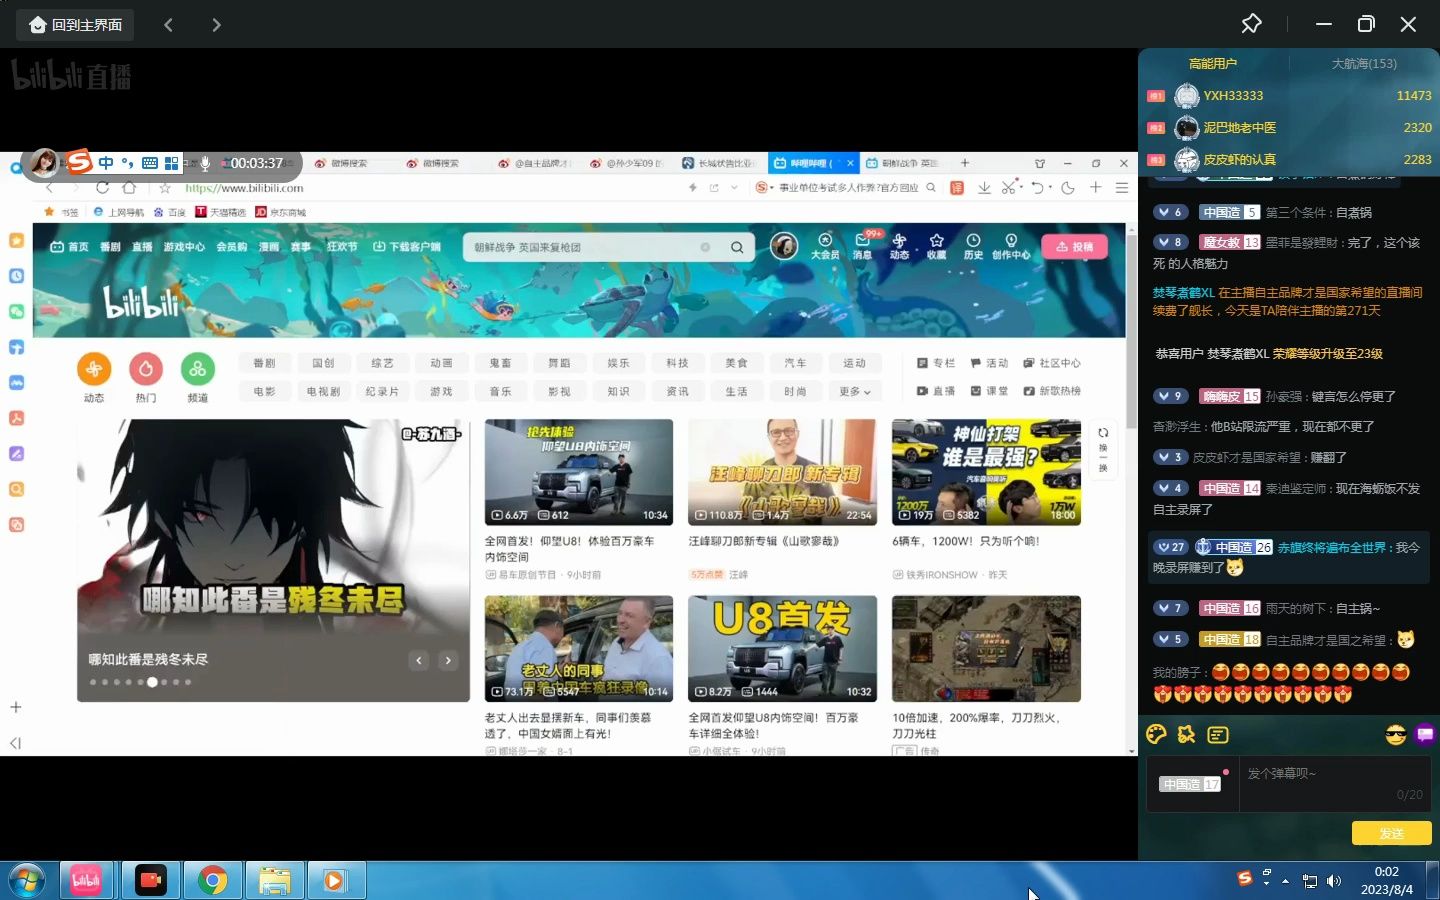Image resolution: width=1440 pixels, height=900 pixels.
Task: Open the green 频道 circle icon
Action: [198, 369]
